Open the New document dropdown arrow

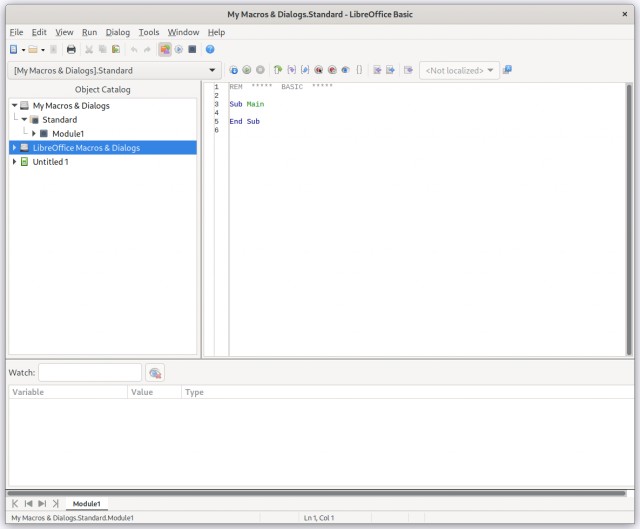23,50
